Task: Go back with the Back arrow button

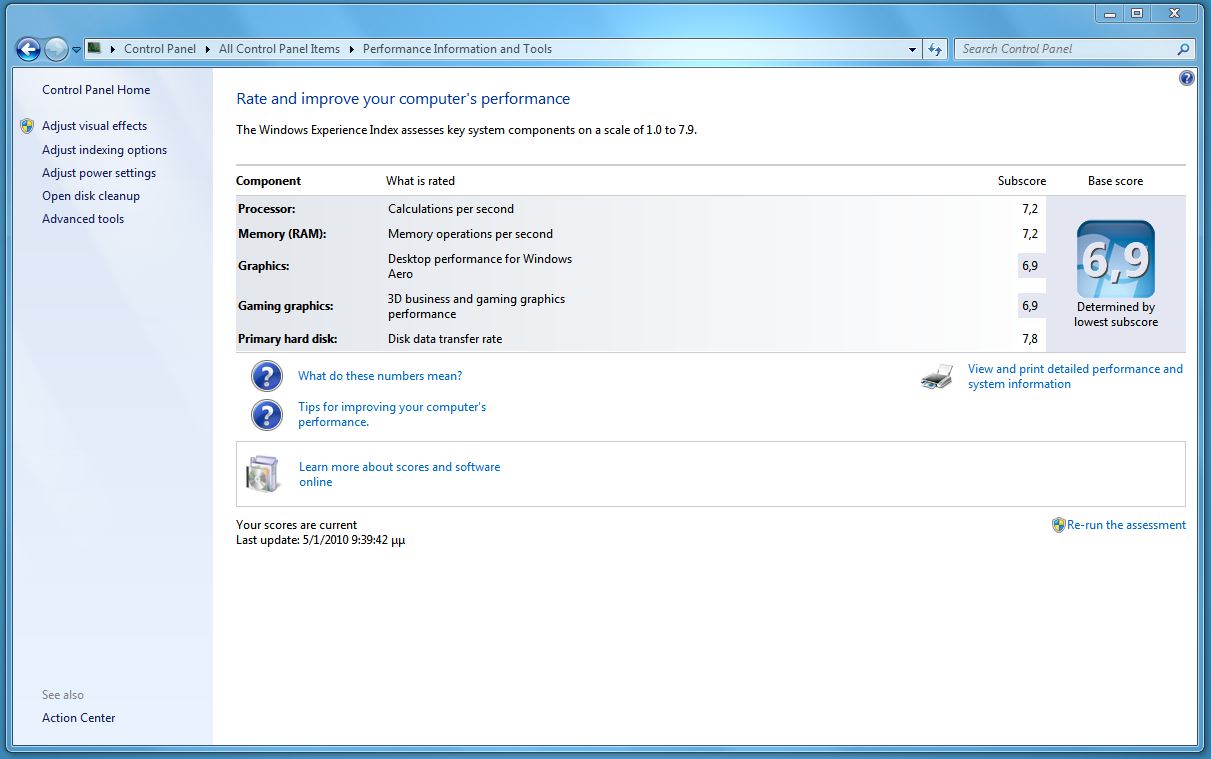Action: tap(28, 48)
